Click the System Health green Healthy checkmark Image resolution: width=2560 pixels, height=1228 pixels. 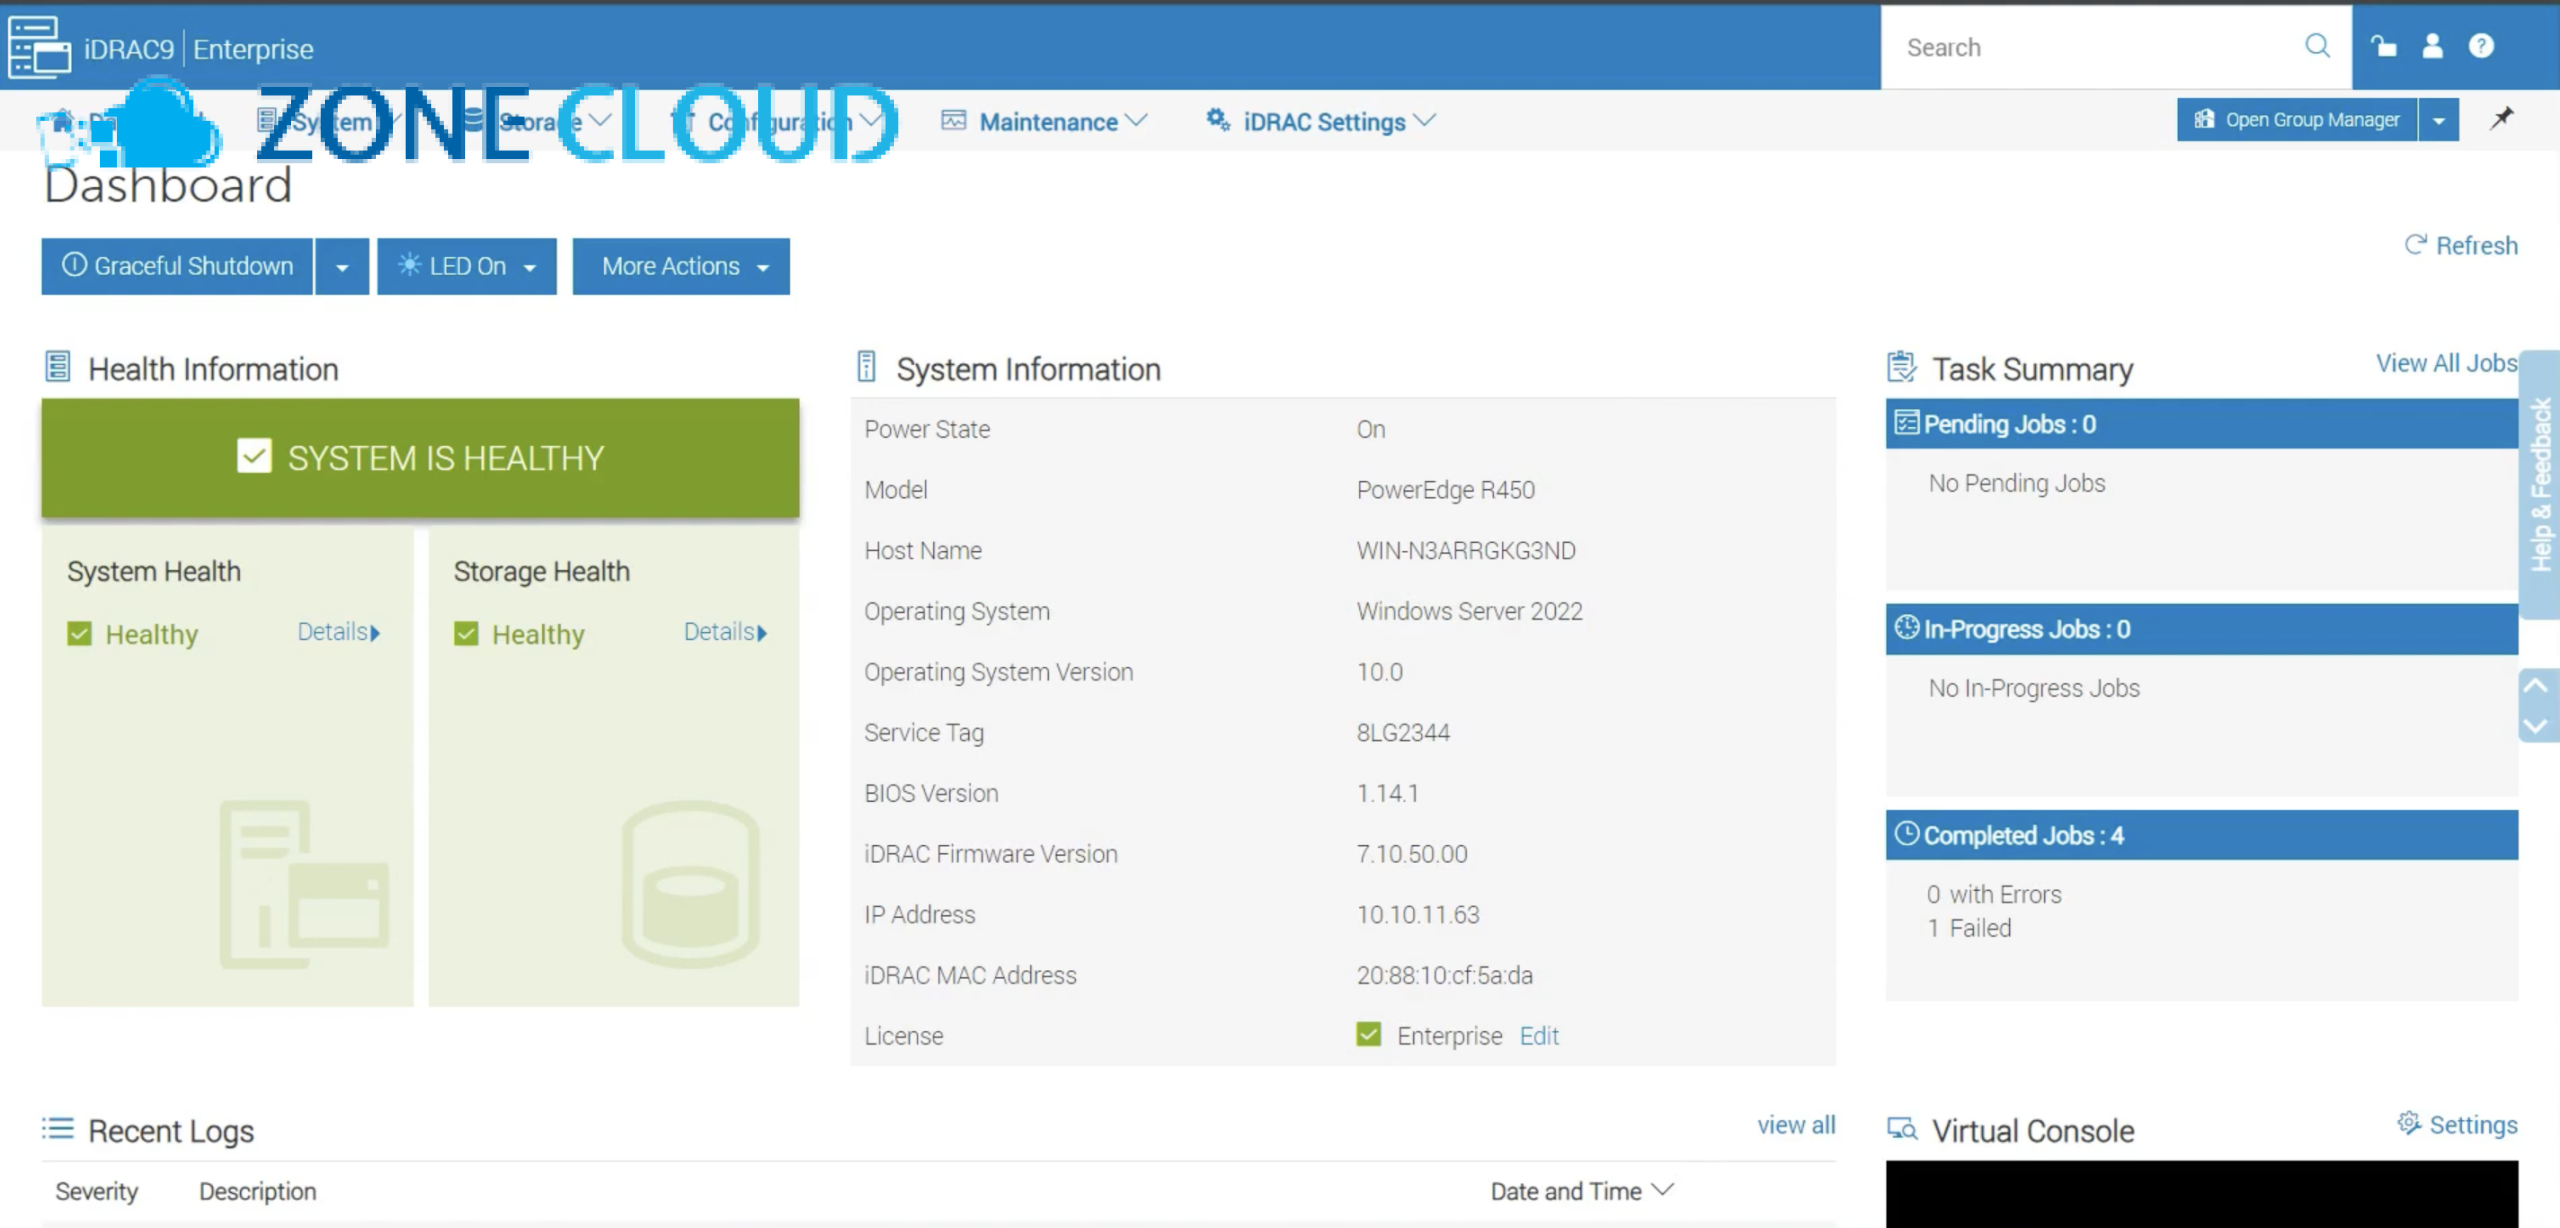pyautogui.click(x=79, y=633)
